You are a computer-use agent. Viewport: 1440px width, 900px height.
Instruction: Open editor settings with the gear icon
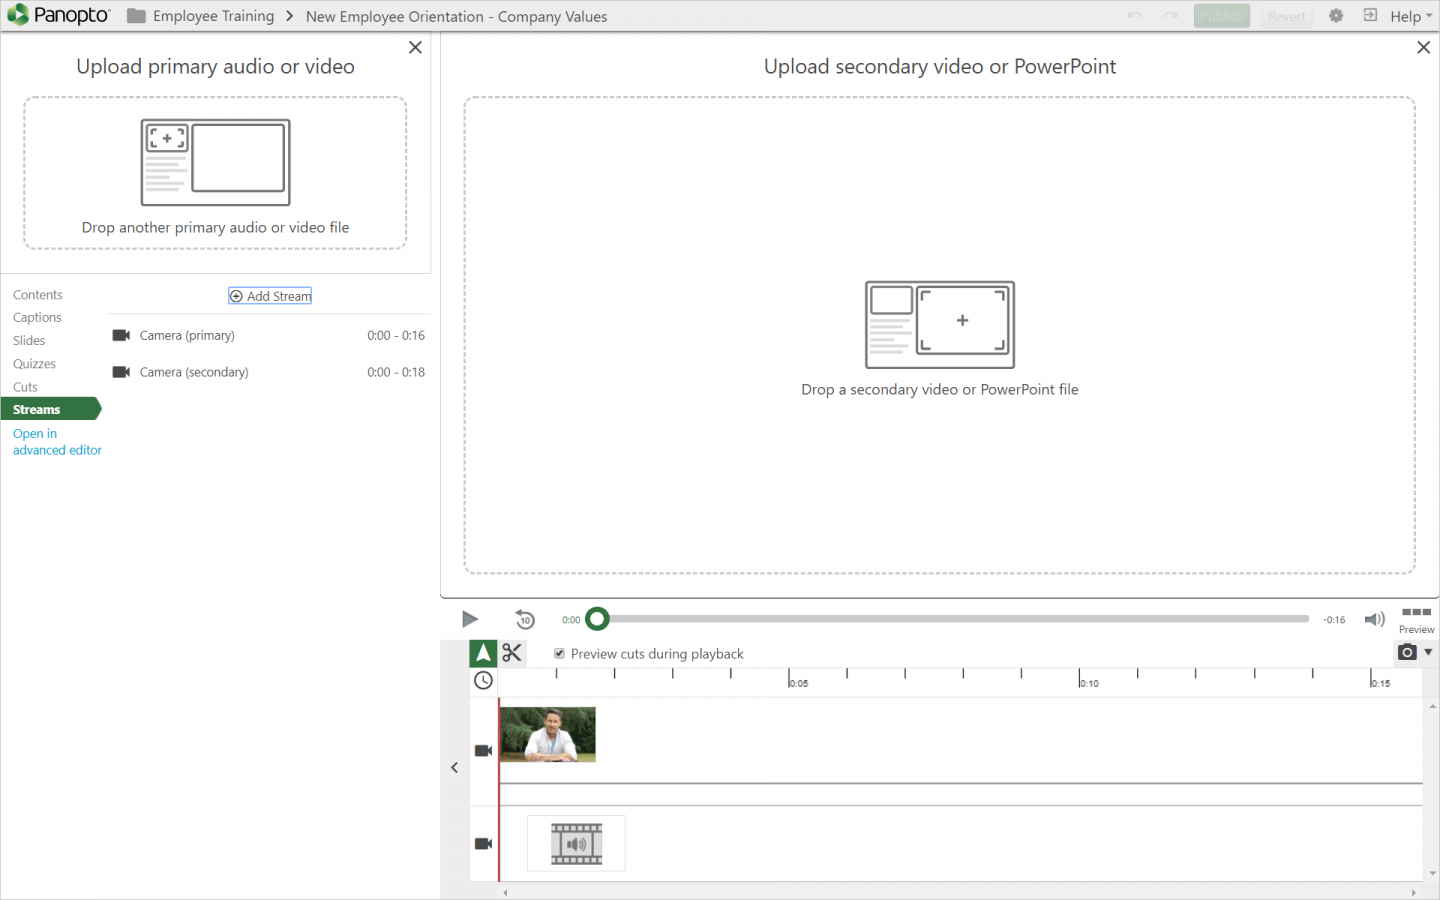coord(1336,15)
